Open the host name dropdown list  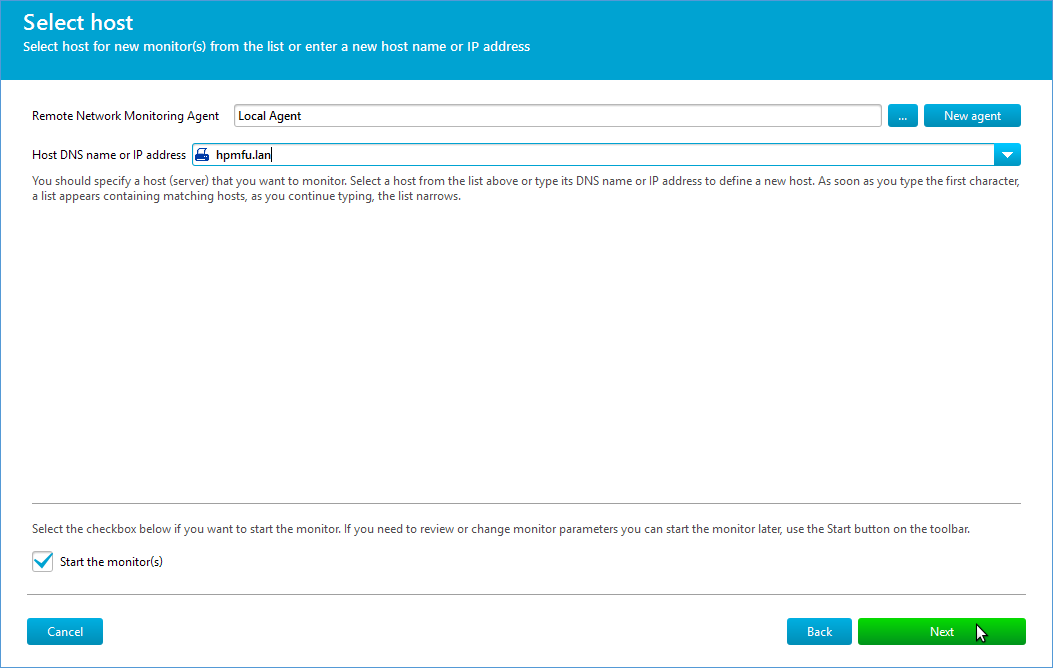pos(1007,155)
